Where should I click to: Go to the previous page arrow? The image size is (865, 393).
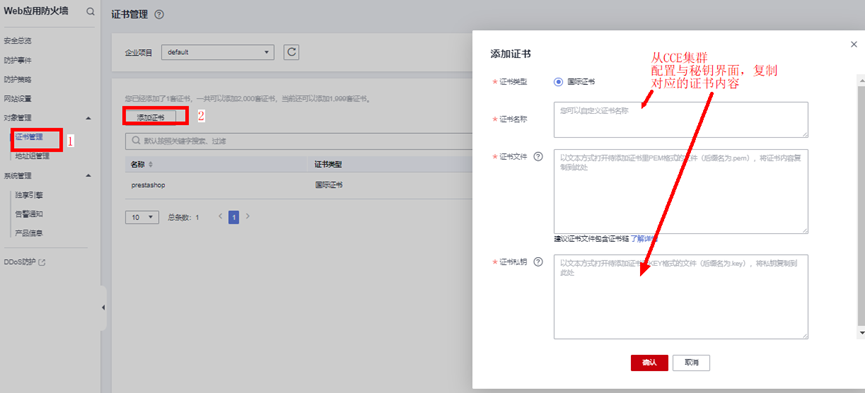tap(220, 216)
